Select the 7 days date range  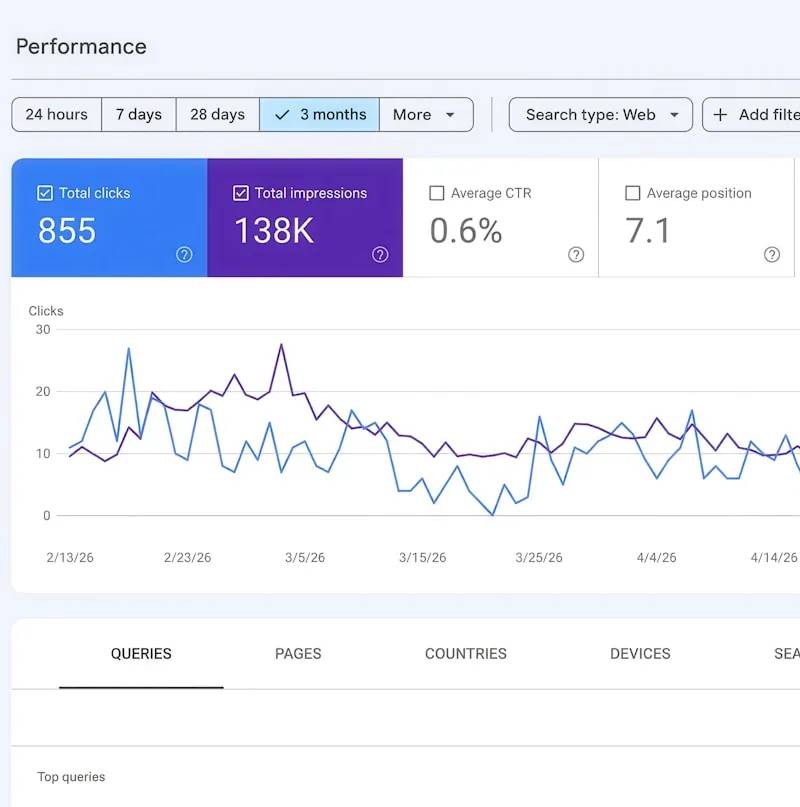(138, 114)
